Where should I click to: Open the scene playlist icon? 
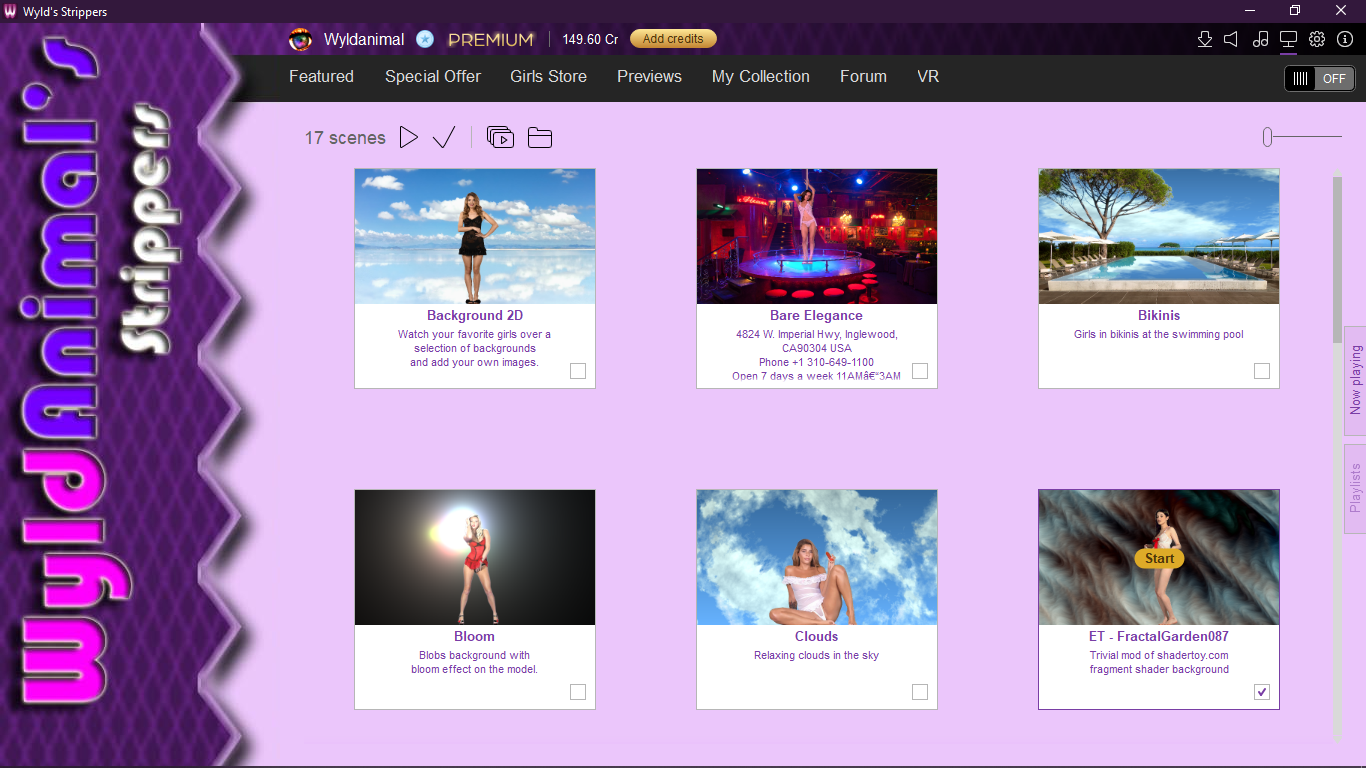(500, 138)
